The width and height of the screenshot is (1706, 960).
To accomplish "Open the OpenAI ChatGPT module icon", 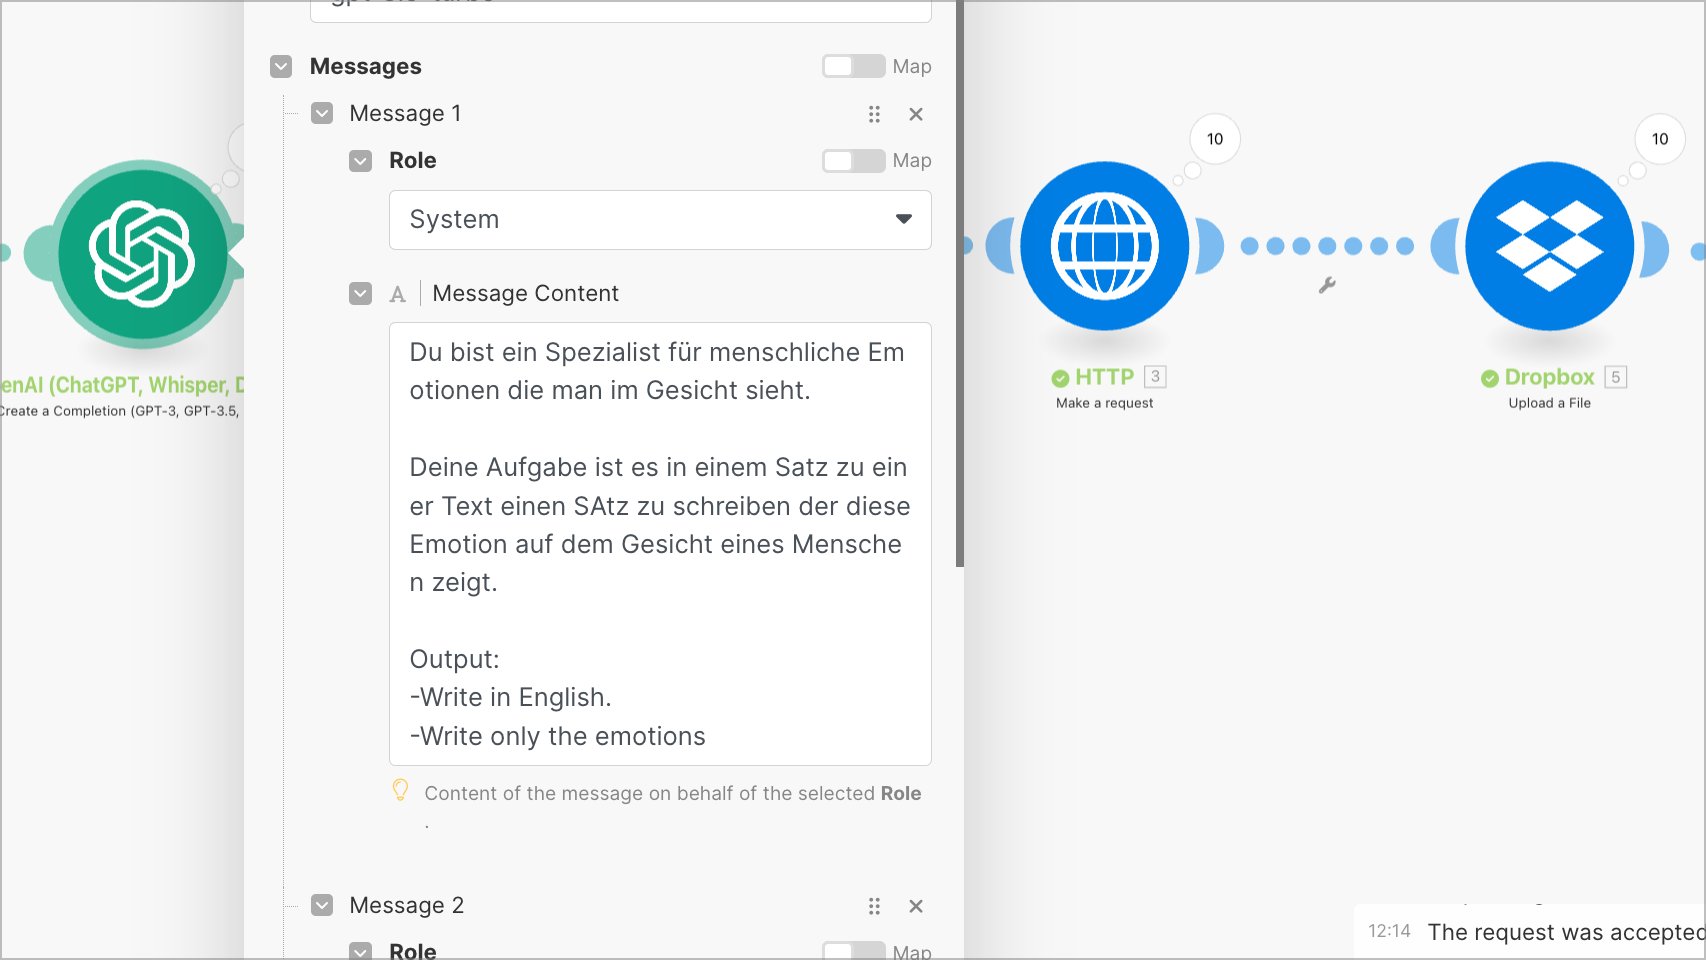I will (x=143, y=254).
